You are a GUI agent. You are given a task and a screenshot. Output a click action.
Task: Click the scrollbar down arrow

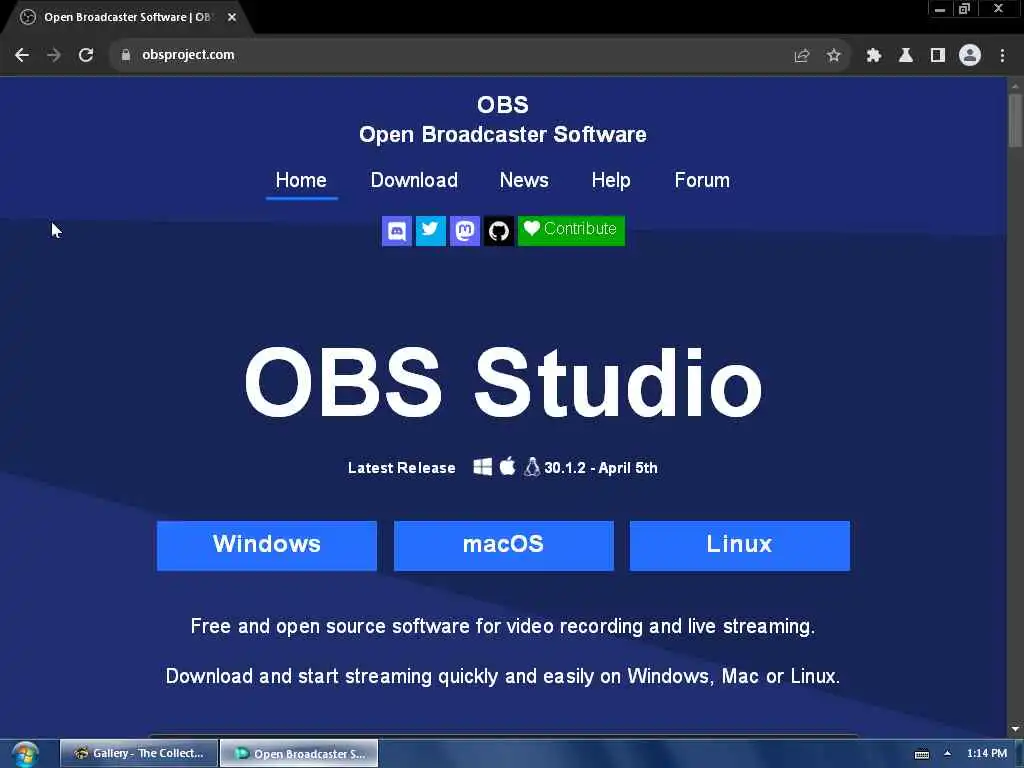(1015, 729)
